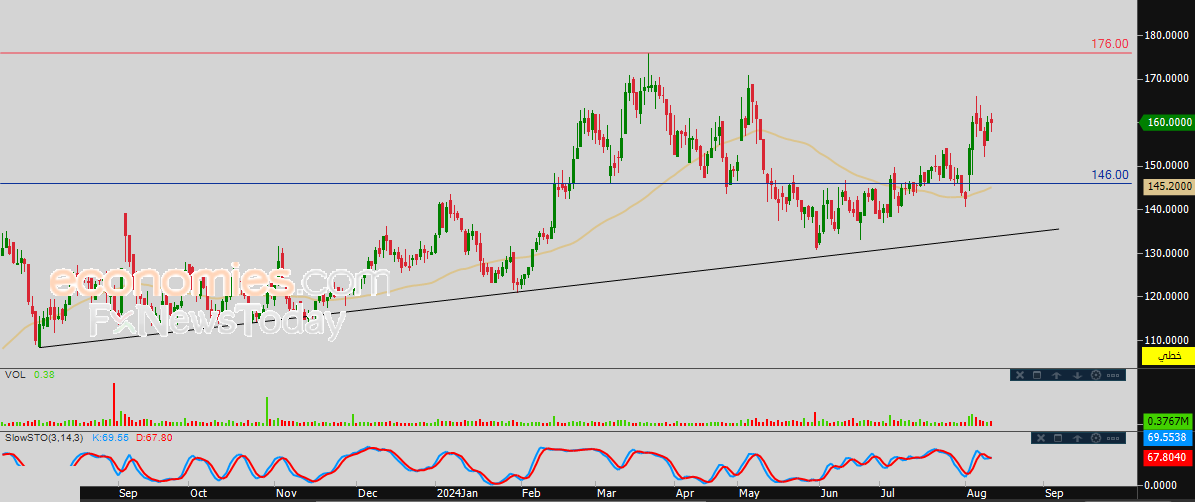This screenshot has height=502, width=1195.
Task: Open VOL panel more options menu
Action: coord(1113,375)
